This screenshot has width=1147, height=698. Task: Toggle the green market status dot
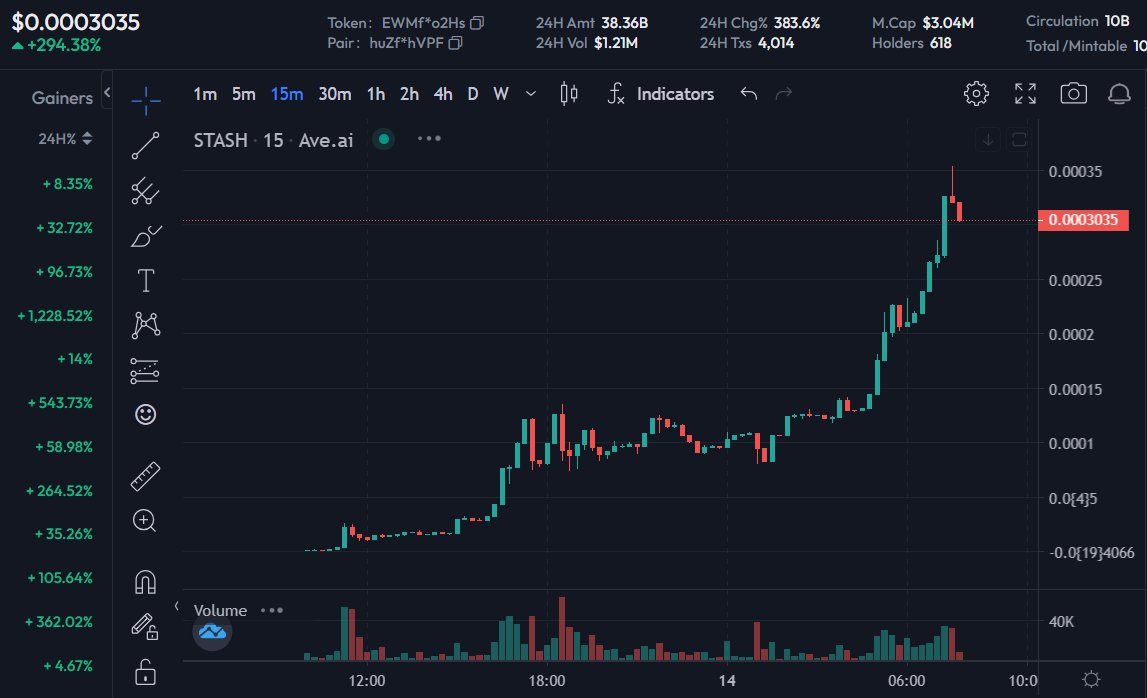click(x=383, y=139)
